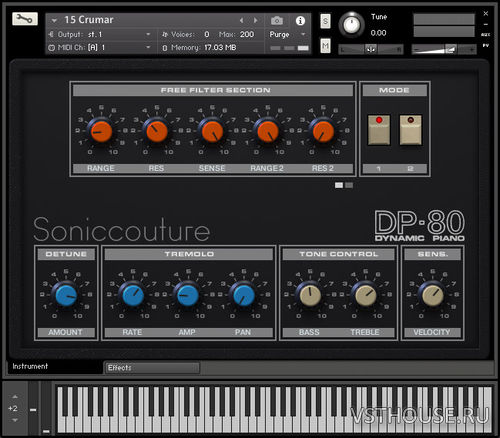500x438 pixels.
Task: Click the TONE CONTROL header label
Action: point(338,254)
